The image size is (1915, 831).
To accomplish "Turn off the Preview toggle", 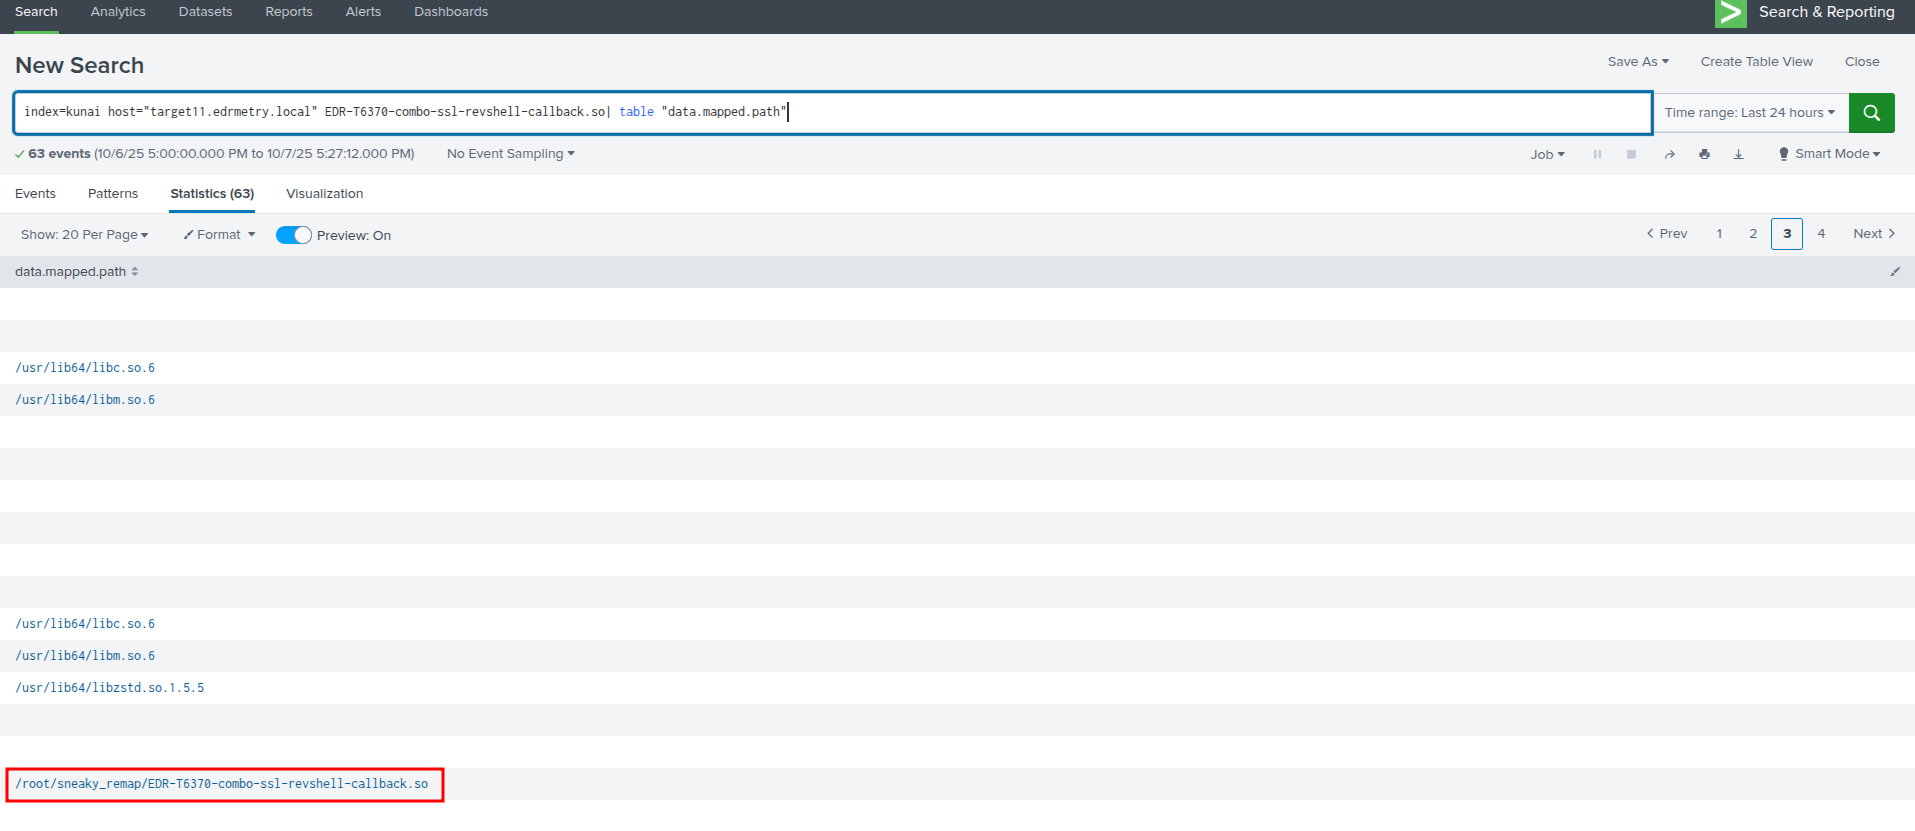I will click(294, 235).
